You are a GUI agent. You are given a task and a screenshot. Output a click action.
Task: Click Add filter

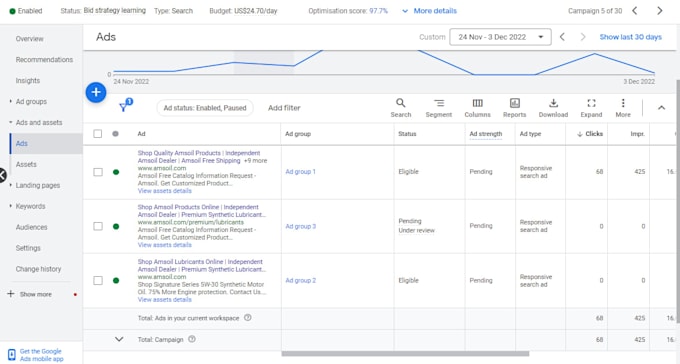coord(284,108)
